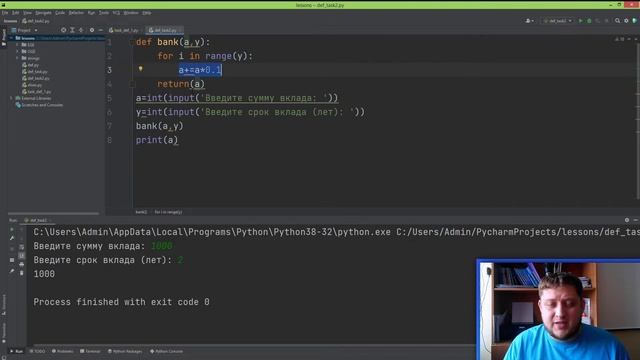This screenshot has width=640, height=360.
Task: Toggle Scroll to End in Run panel
Action: pyautogui.click(x=22, y=256)
